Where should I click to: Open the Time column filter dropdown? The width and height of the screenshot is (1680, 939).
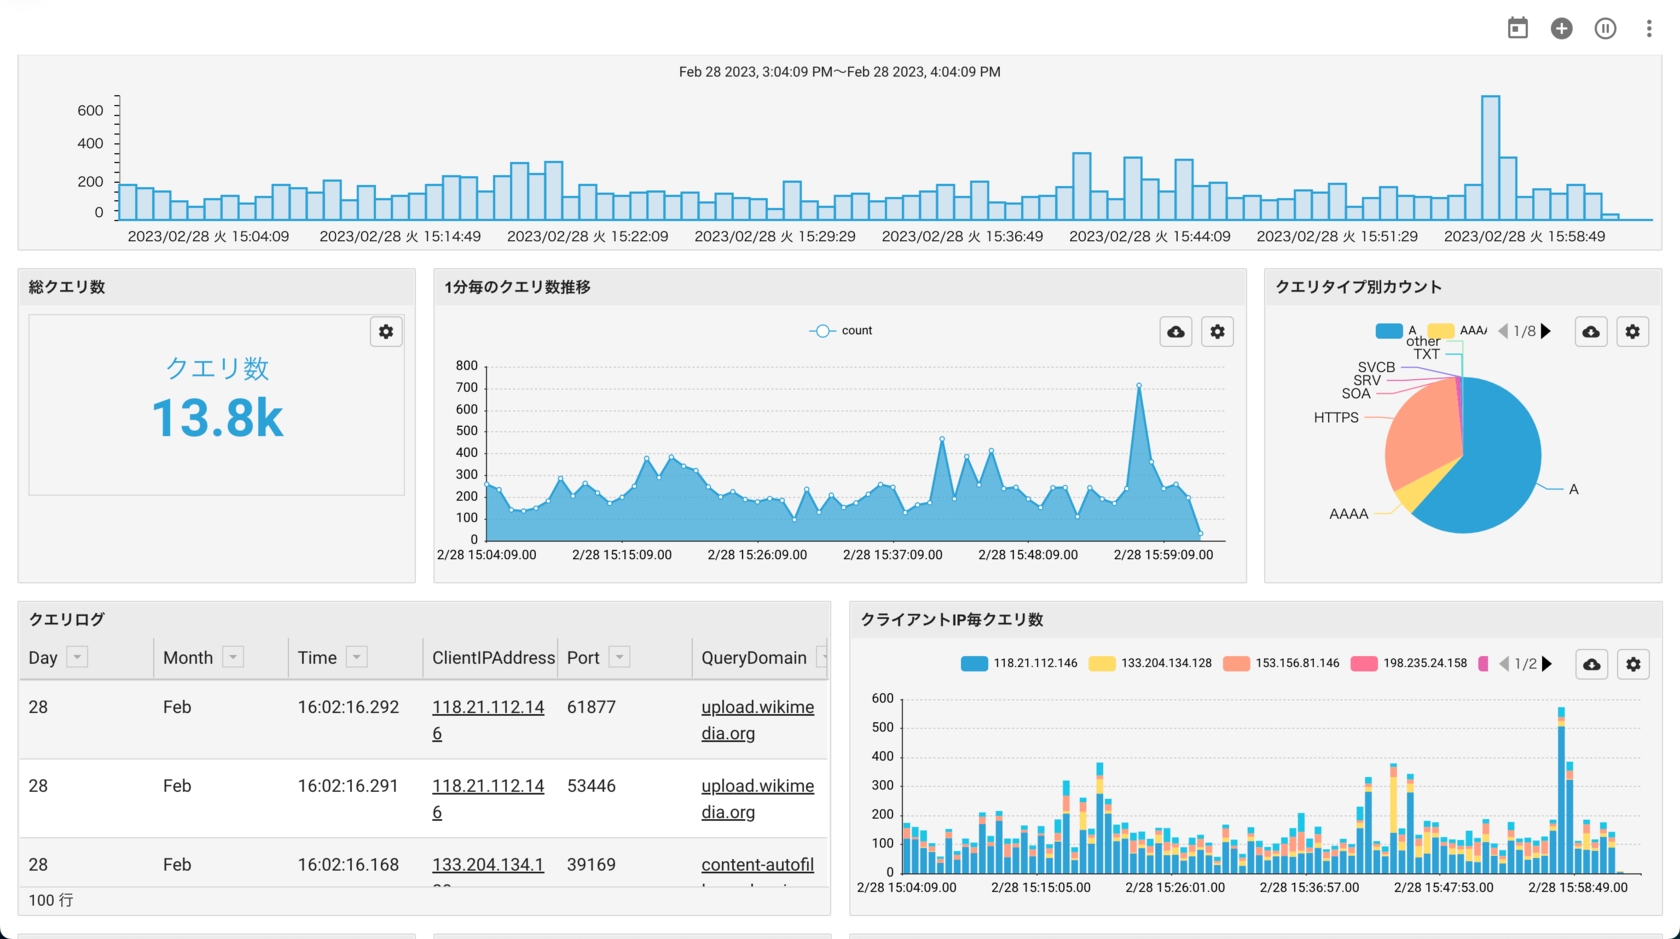(356, 657)
